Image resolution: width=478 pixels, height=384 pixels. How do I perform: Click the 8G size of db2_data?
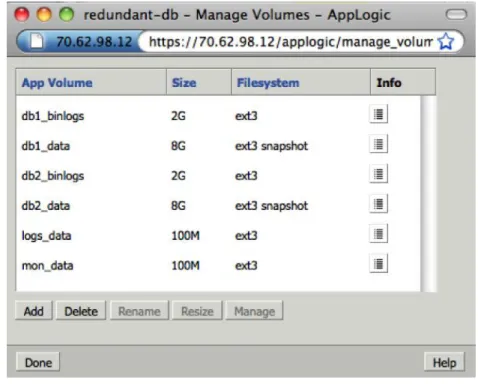178,206
